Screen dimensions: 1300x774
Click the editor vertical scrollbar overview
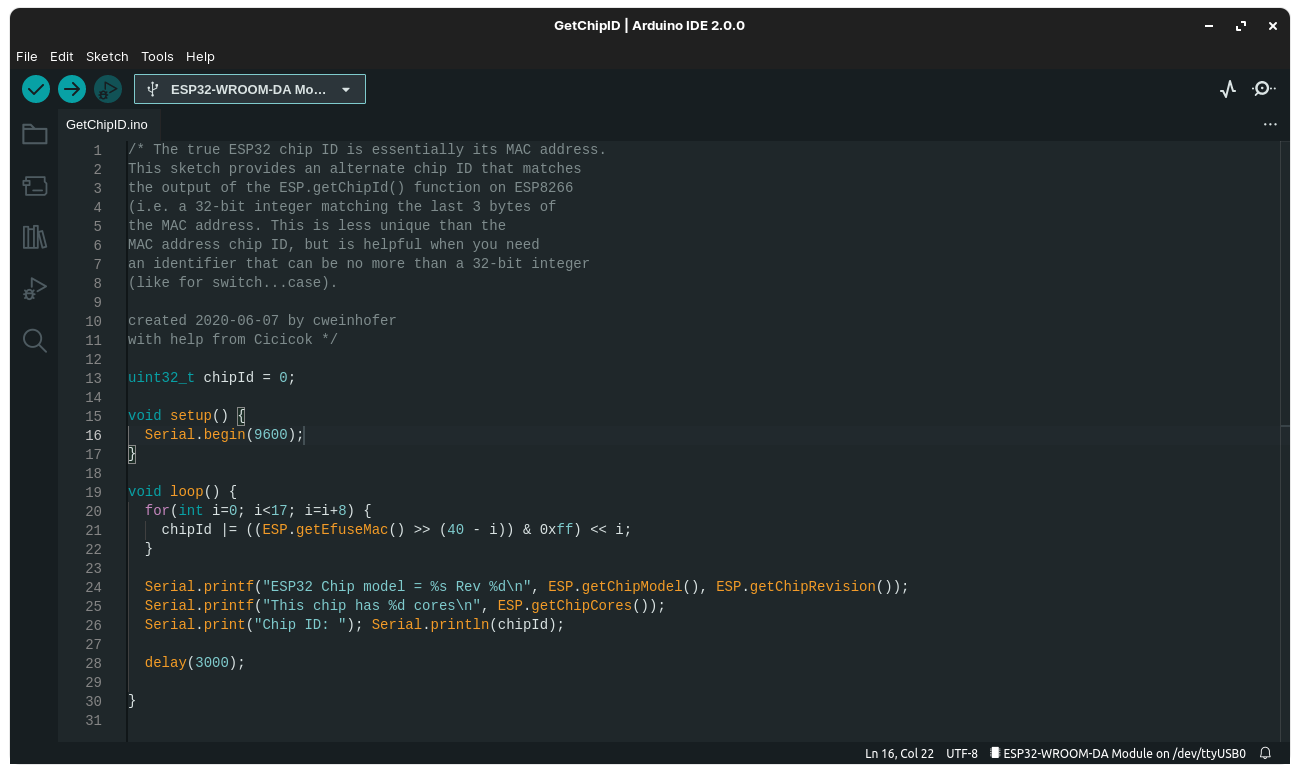pos(1285,441)
